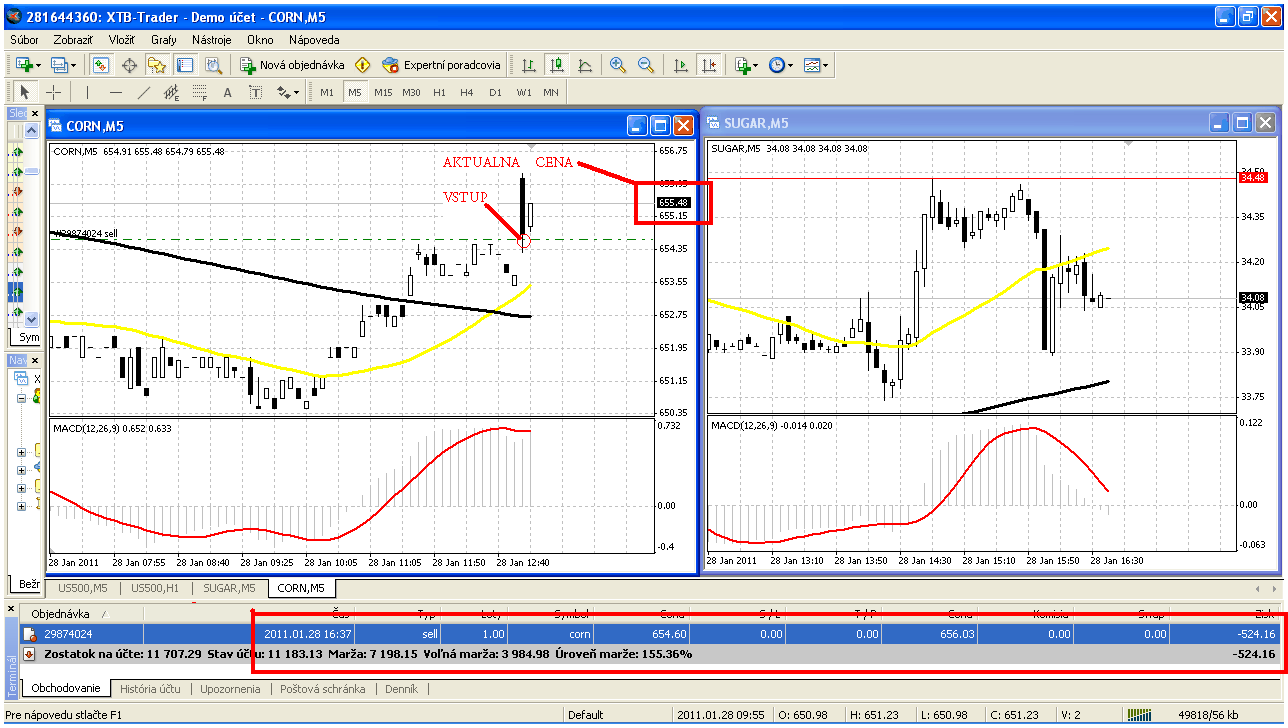1288x728 pixels.
Task: Click the Expertní poradcovia button
Action: [441, 65]
